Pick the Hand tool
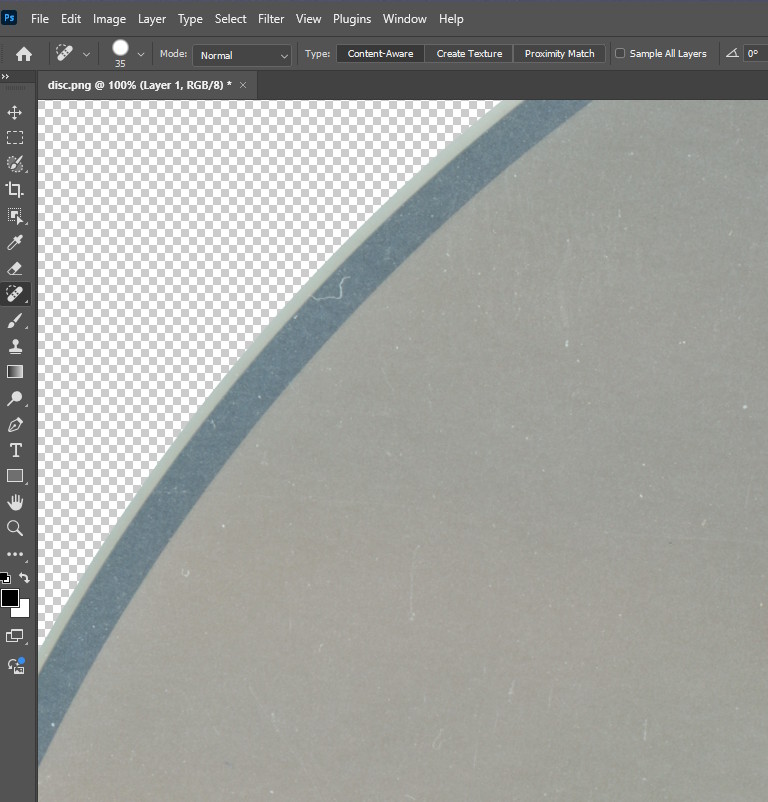The image size is (768, 802). click(15, 502)
